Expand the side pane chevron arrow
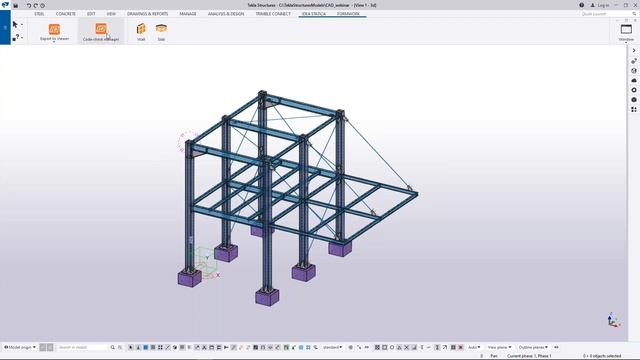Viewport: 640px width, 360px height. [634, 51]
